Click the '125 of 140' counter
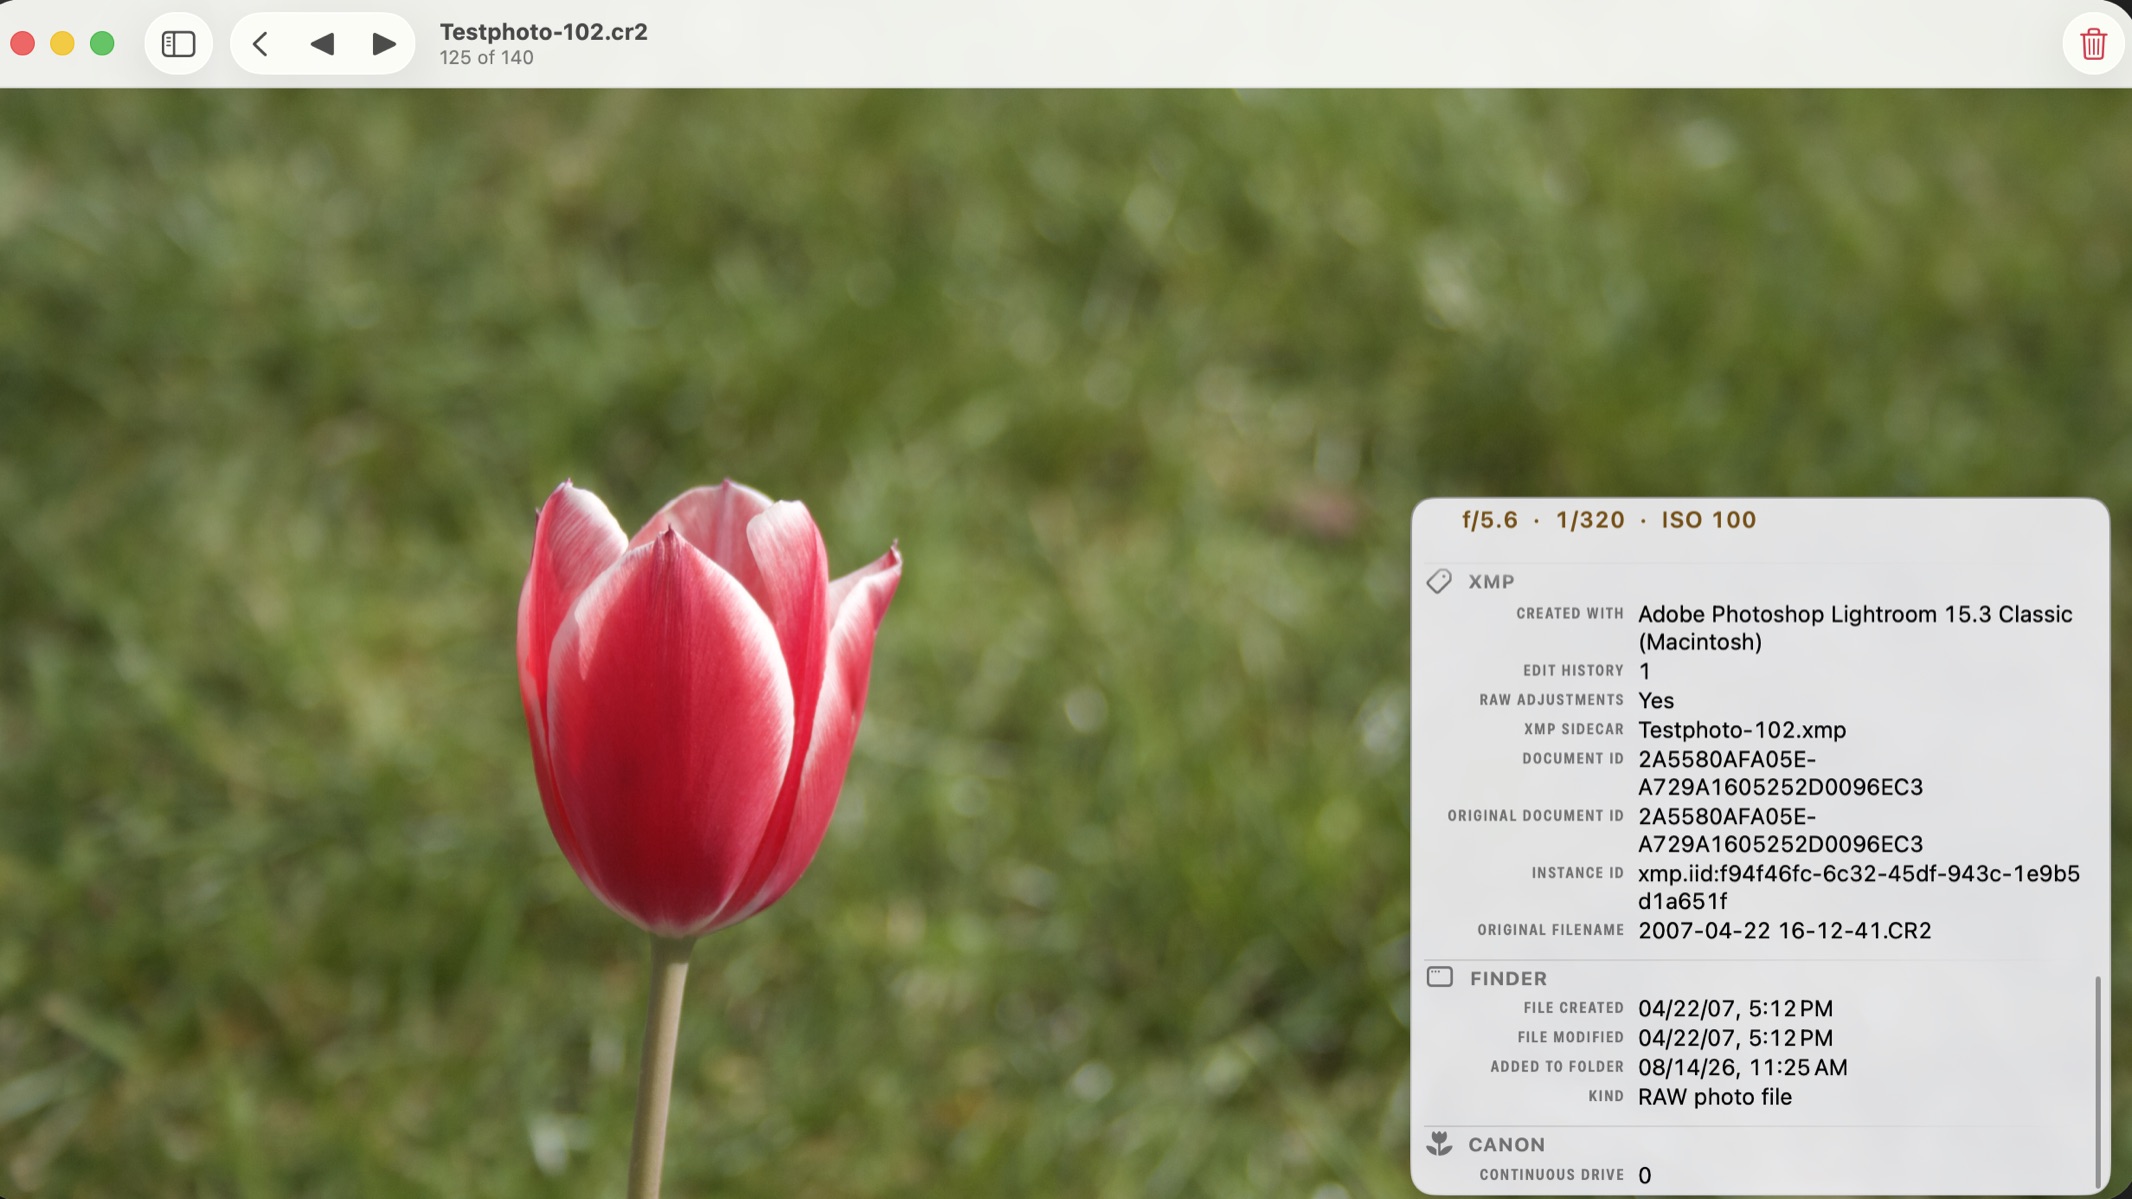2132x1199 pixels. pyautogui.click(x=486, y=58)
